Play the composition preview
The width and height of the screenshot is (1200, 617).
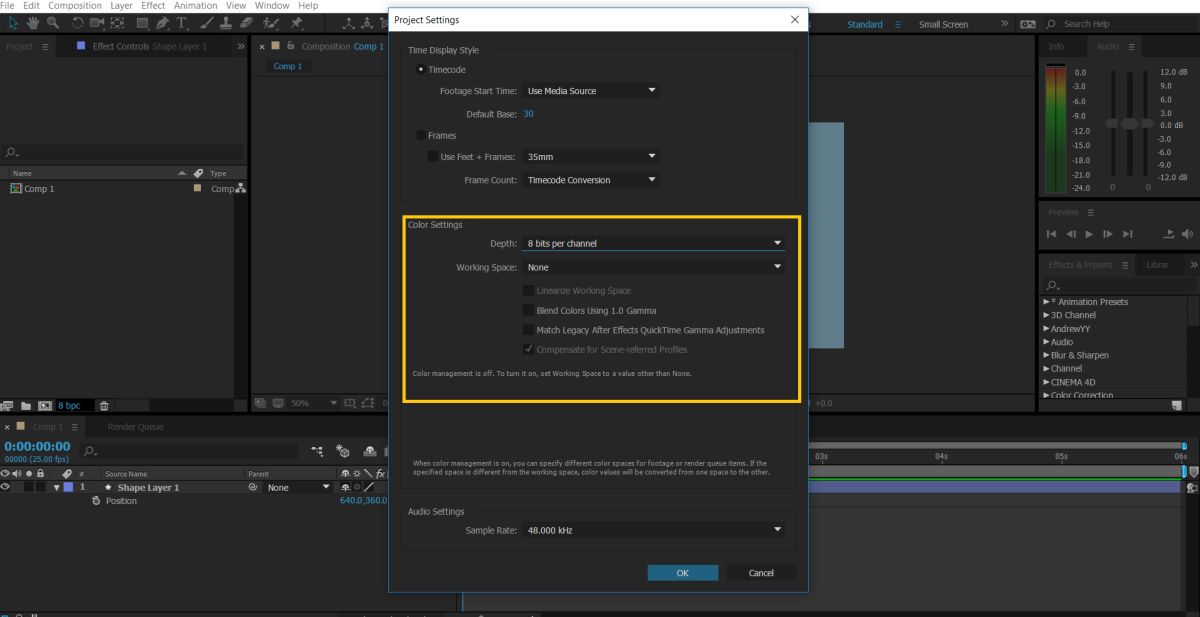[x=1089, y=234]
